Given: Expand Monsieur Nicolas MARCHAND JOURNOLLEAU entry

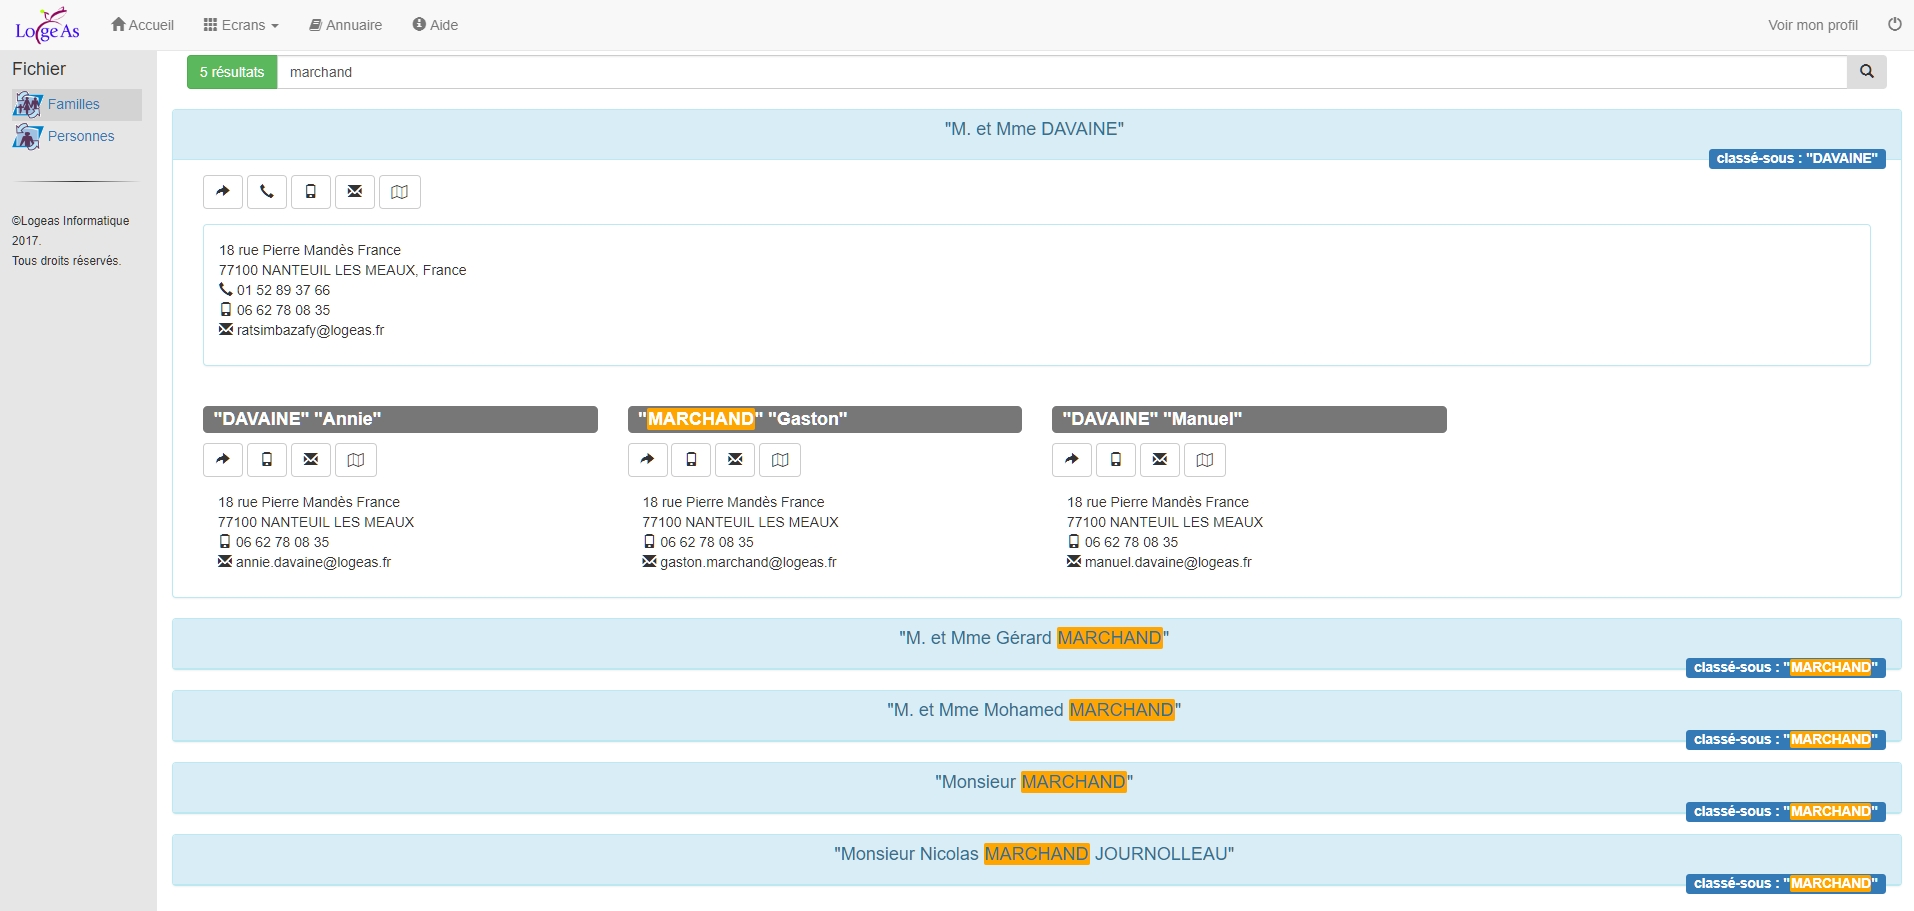Looking at the screenshot, I should [1034, 854].
